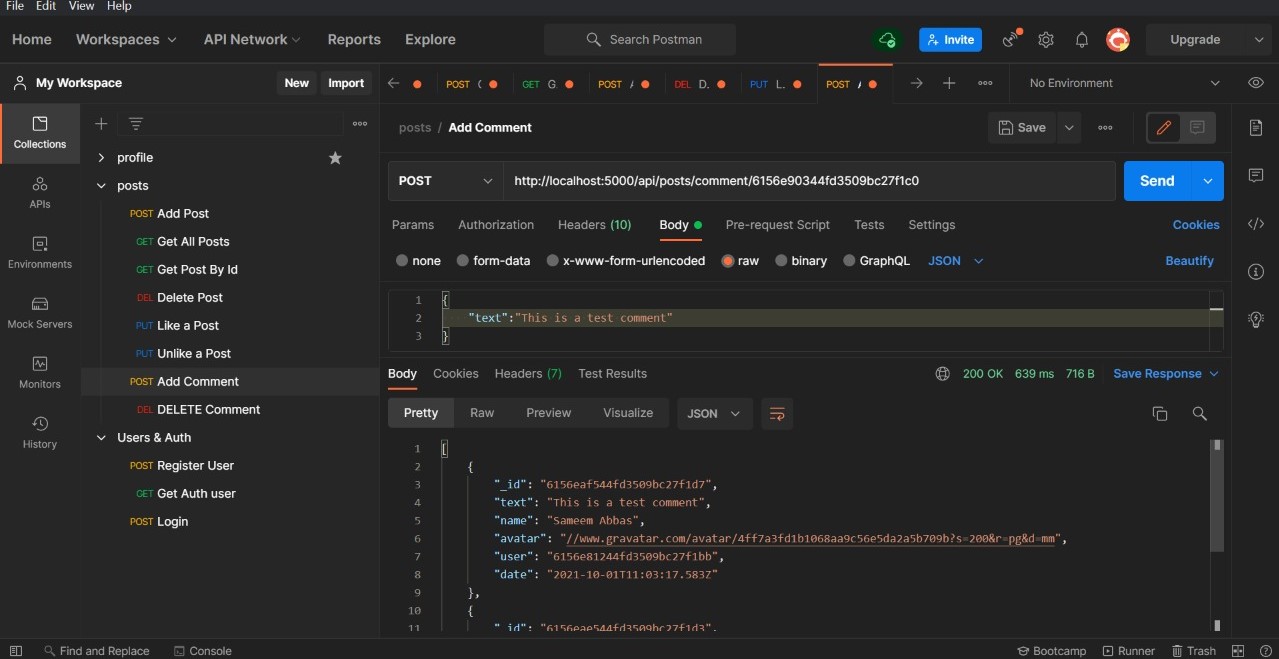Image resolution: width=1279 pixels, height=659 pixels.
Task: Open the No Environment selector
Action: tap(1125, 83)
